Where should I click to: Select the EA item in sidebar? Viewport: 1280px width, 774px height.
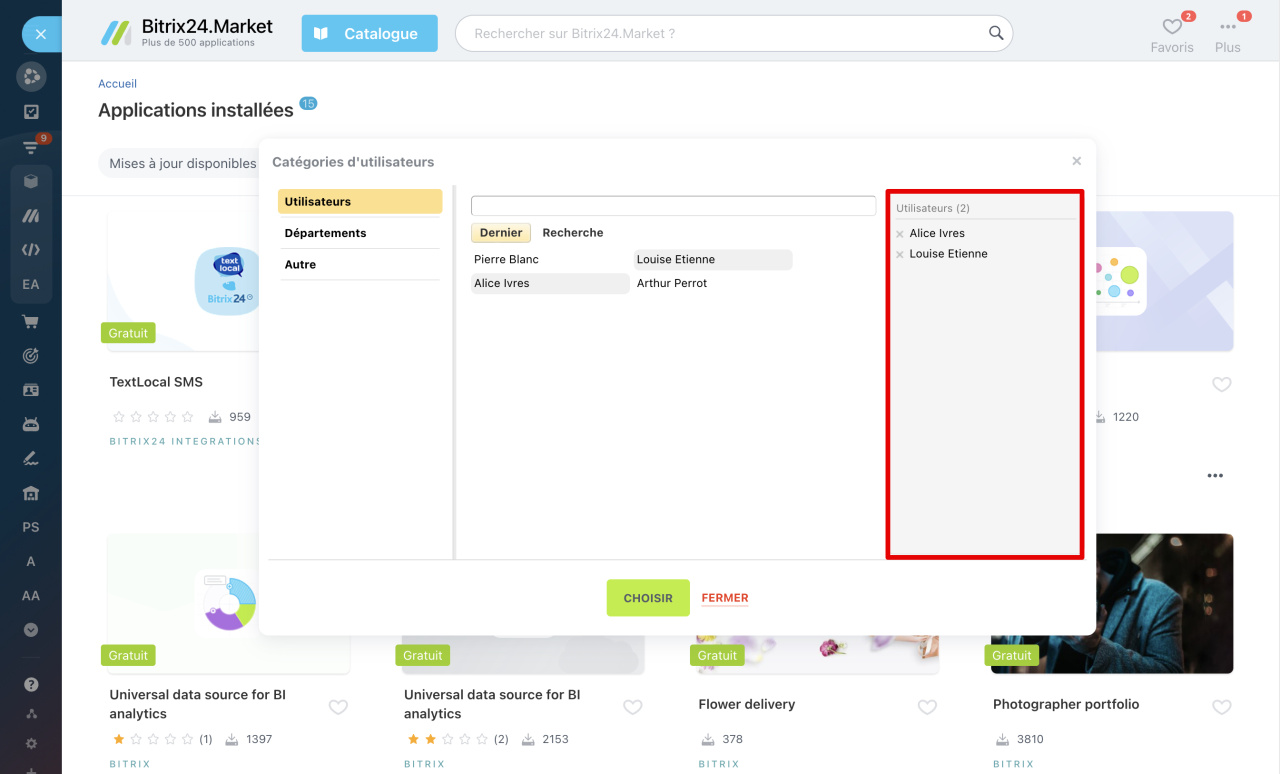pos(31,285)
